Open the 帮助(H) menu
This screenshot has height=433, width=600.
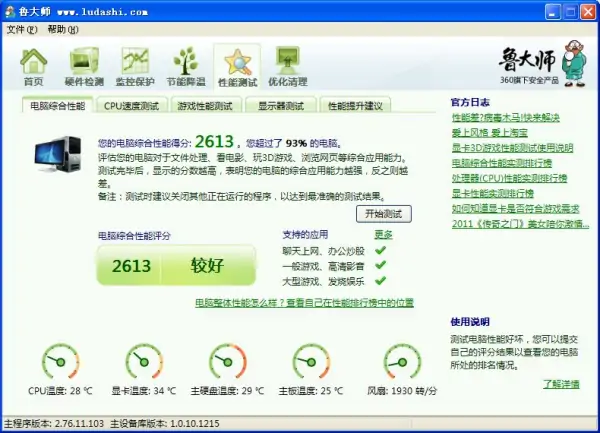pos(63,29)
